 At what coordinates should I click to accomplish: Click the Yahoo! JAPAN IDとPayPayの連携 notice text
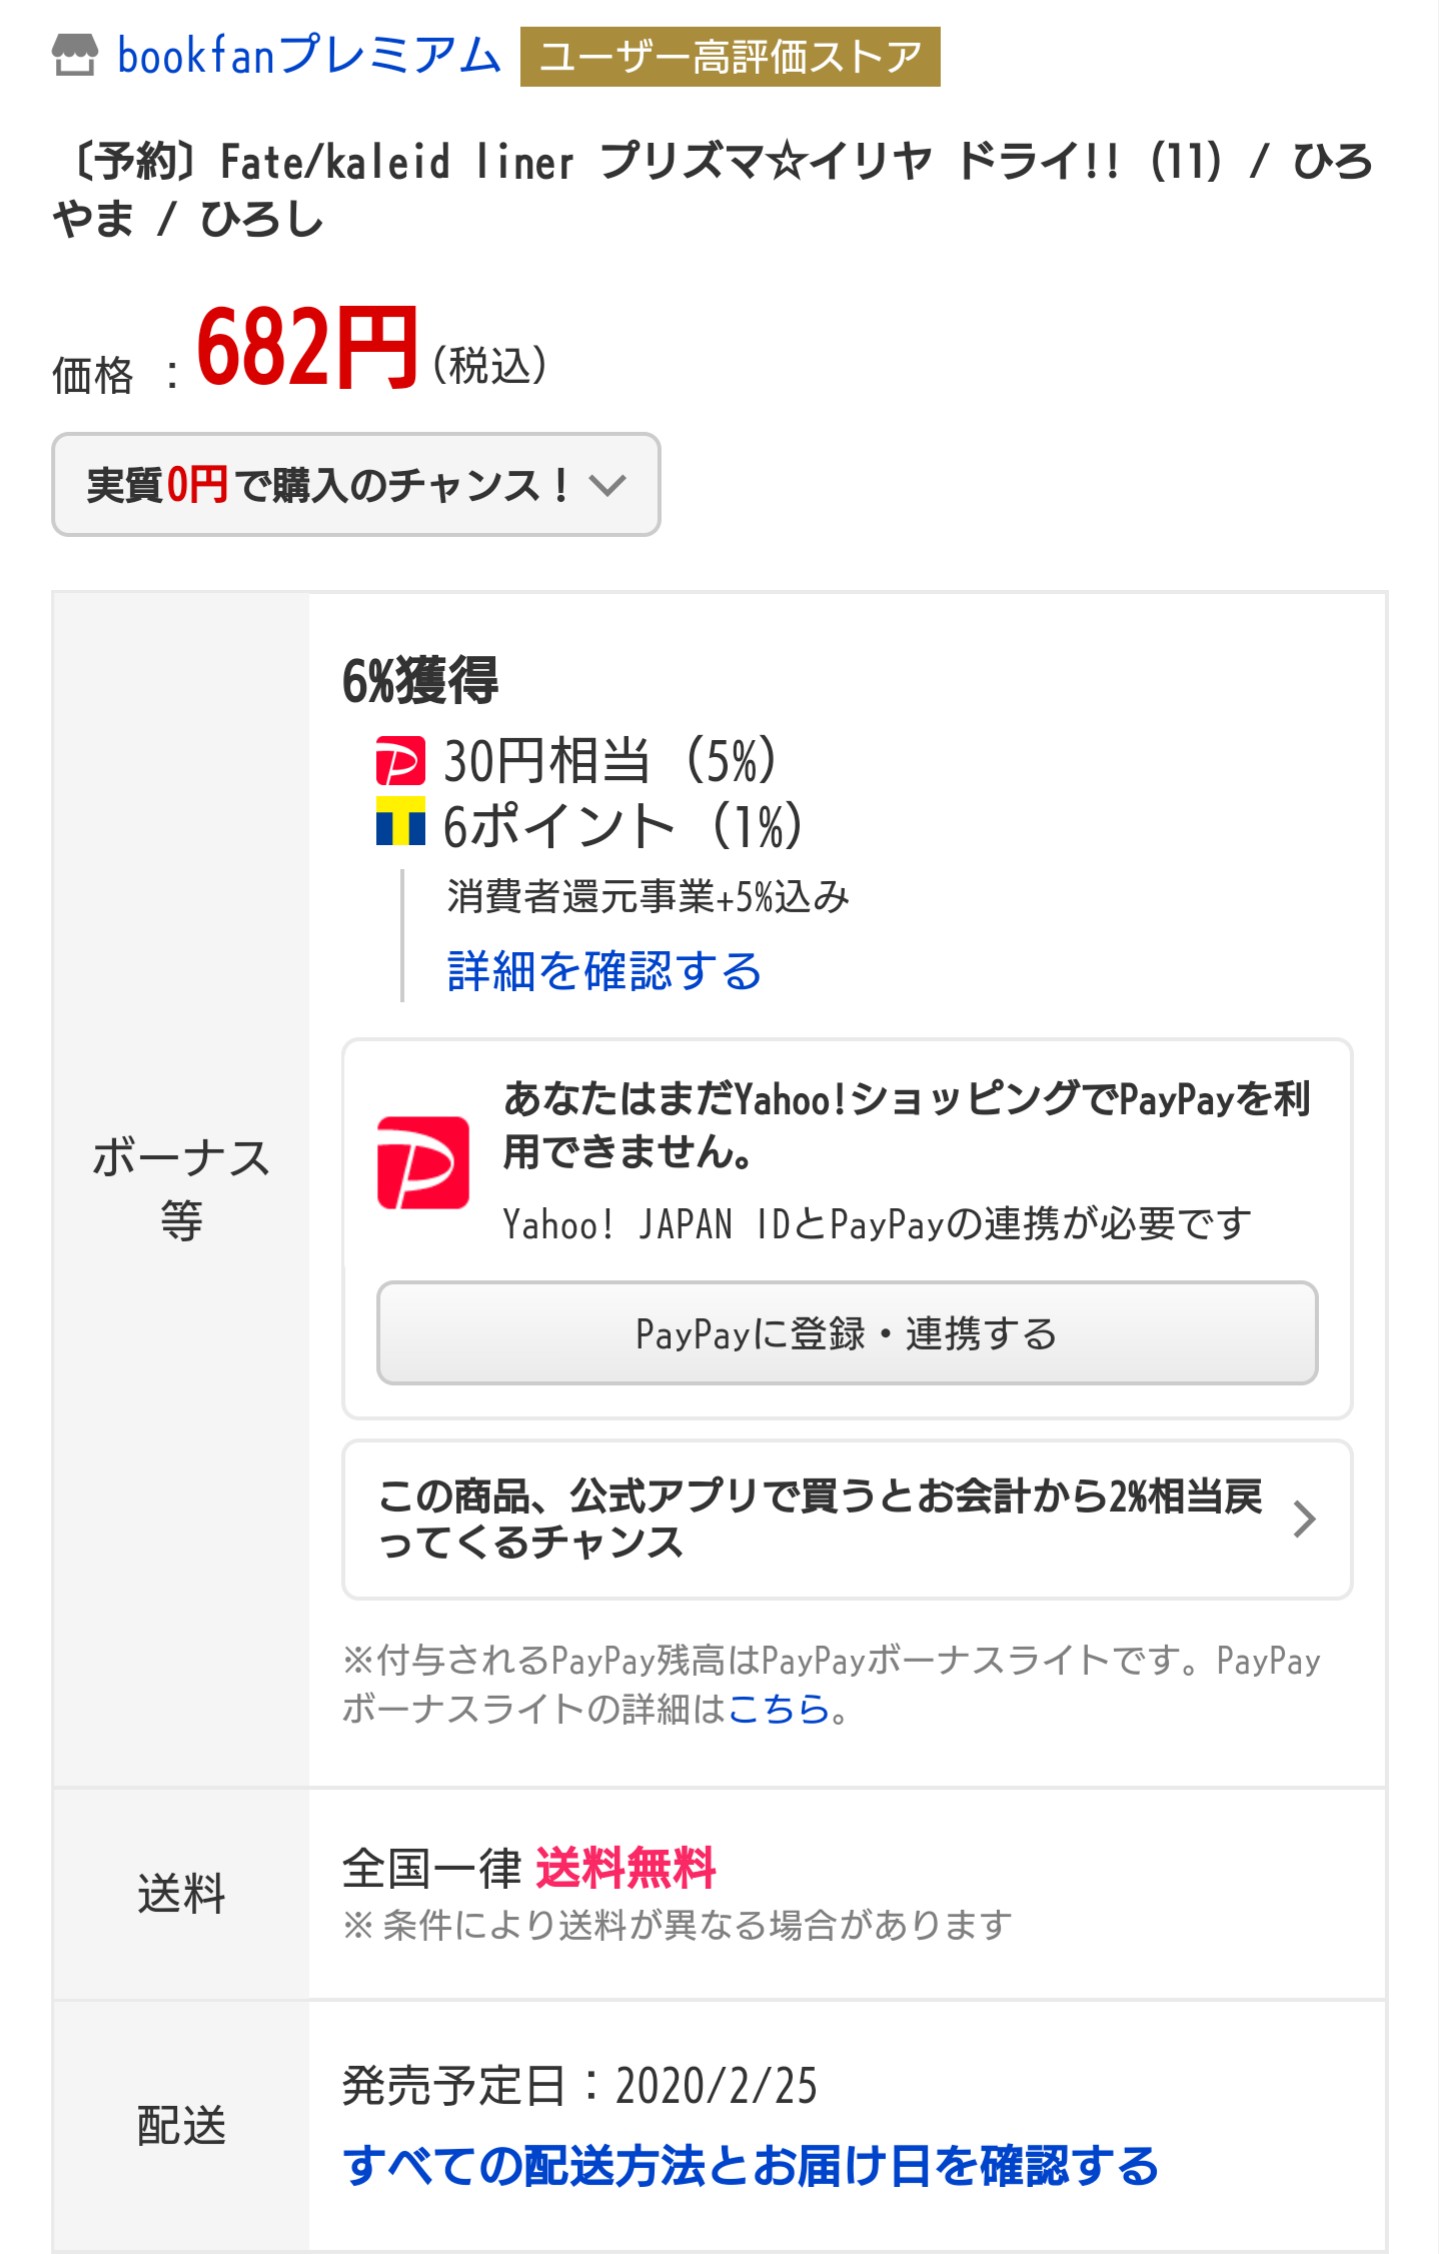(876, 1224)
